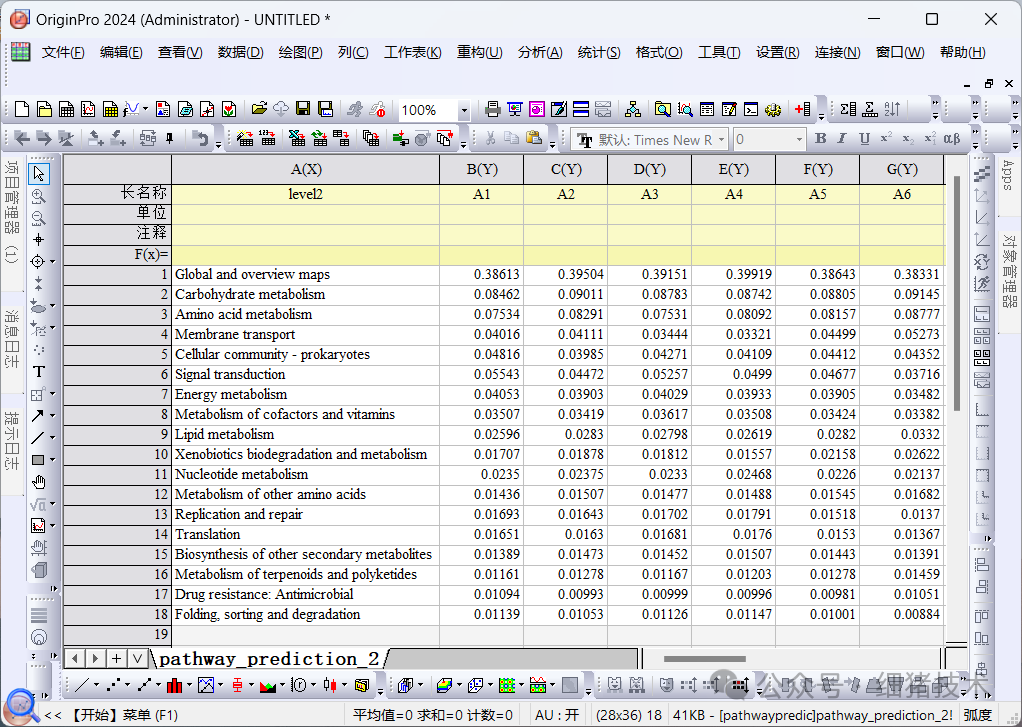Click the Carbohydrate metabolism cell

(250, 294)
